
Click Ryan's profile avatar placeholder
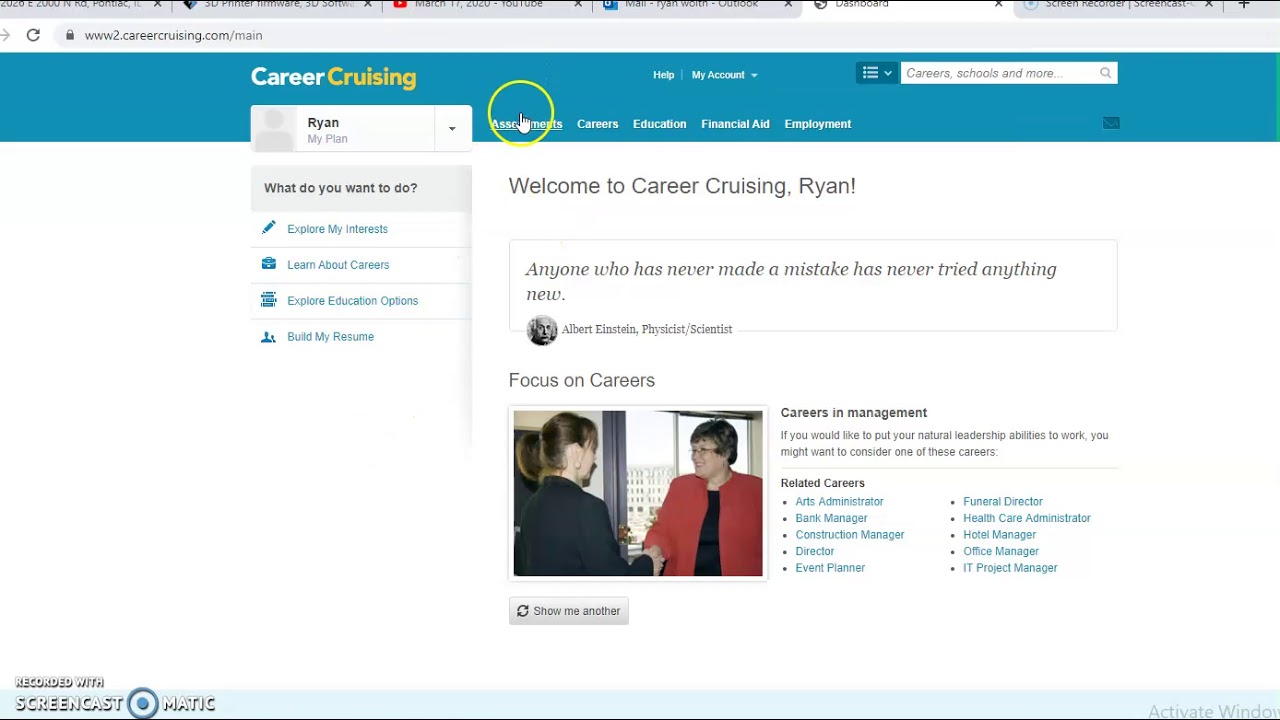(273, 129)
